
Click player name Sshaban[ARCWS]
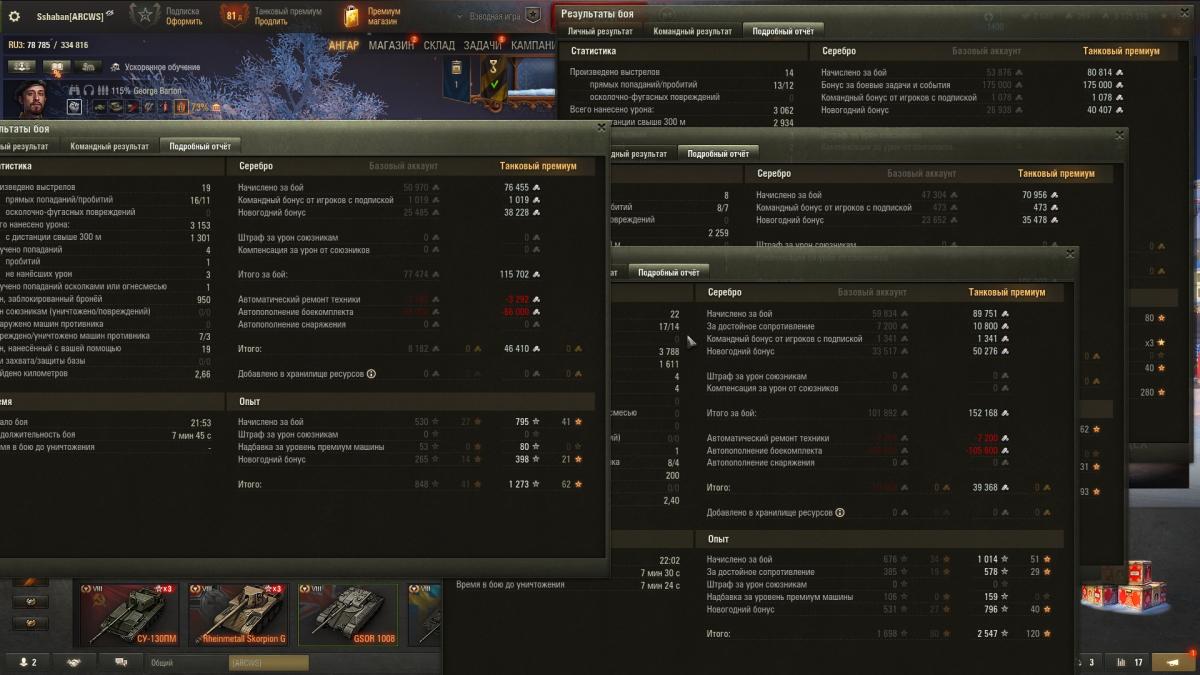tap(70, 16)
